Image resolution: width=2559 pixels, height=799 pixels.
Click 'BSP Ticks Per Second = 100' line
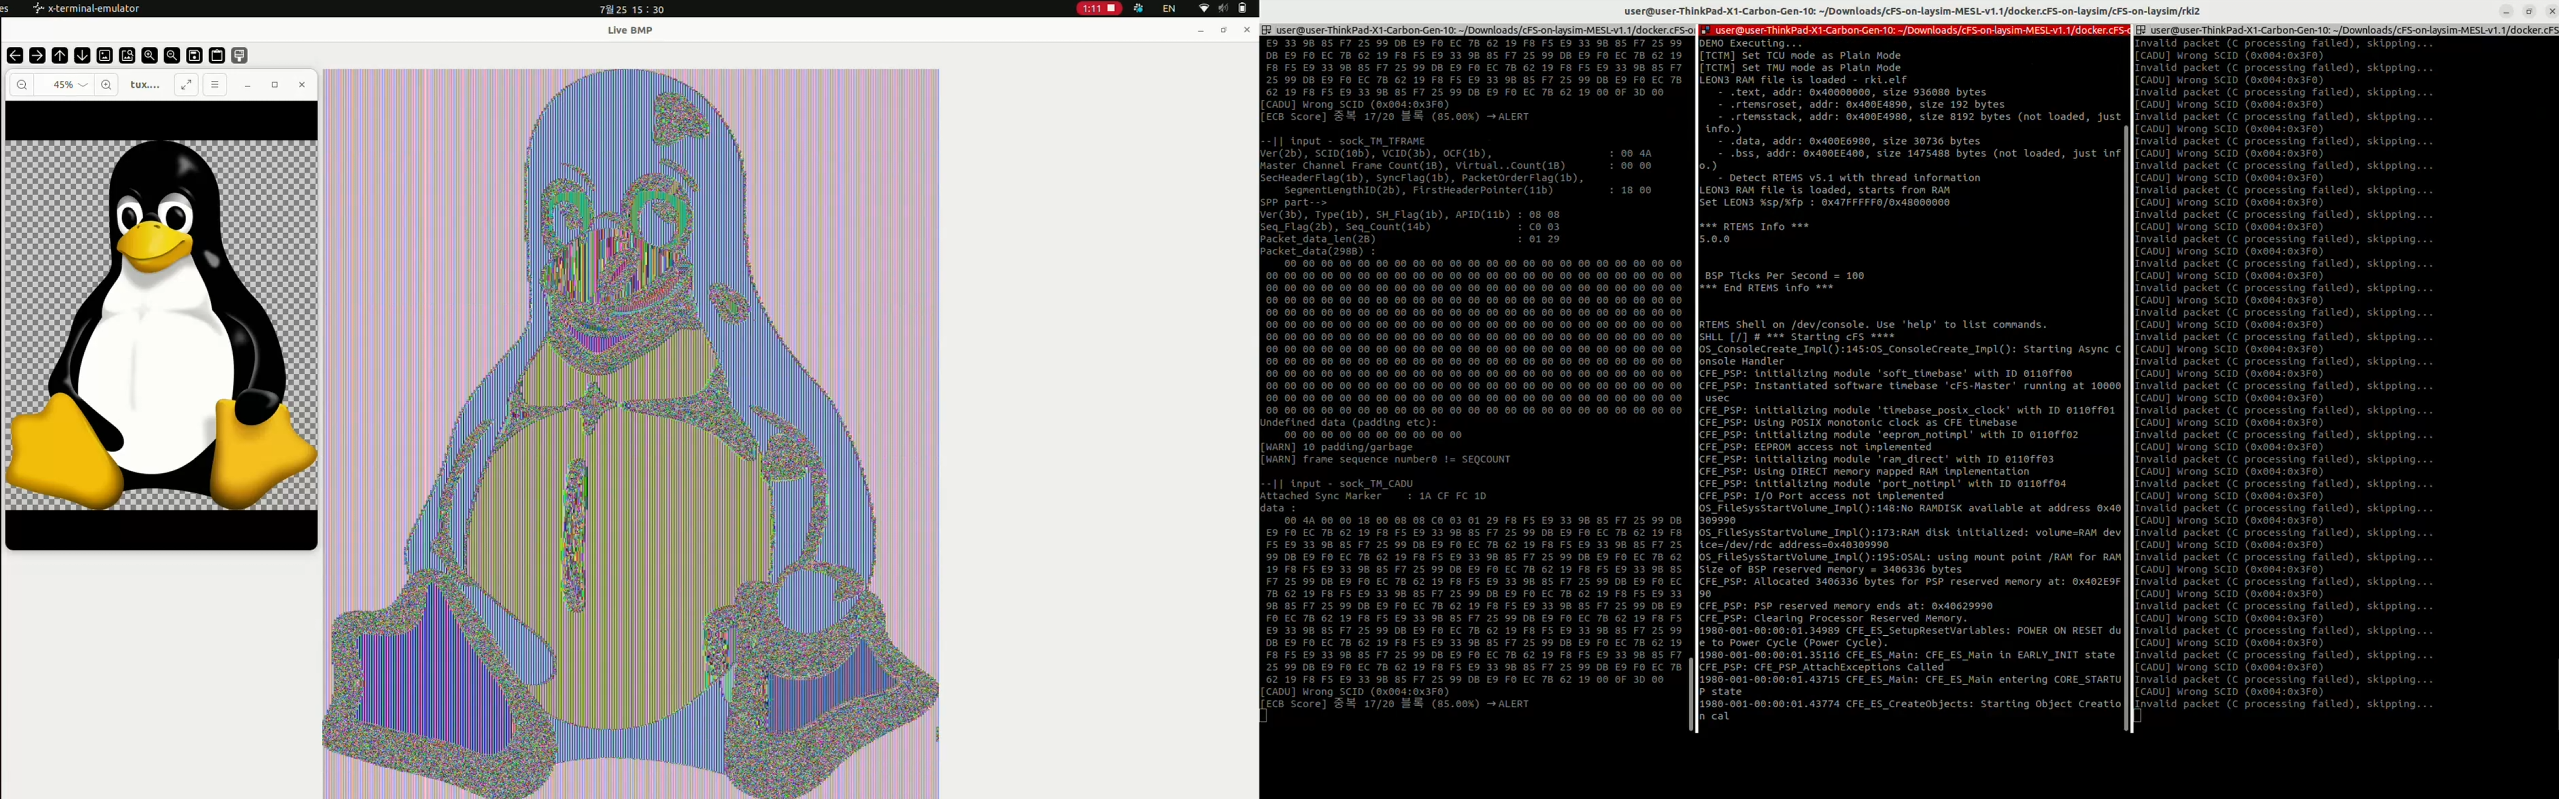pos(1784,276)
